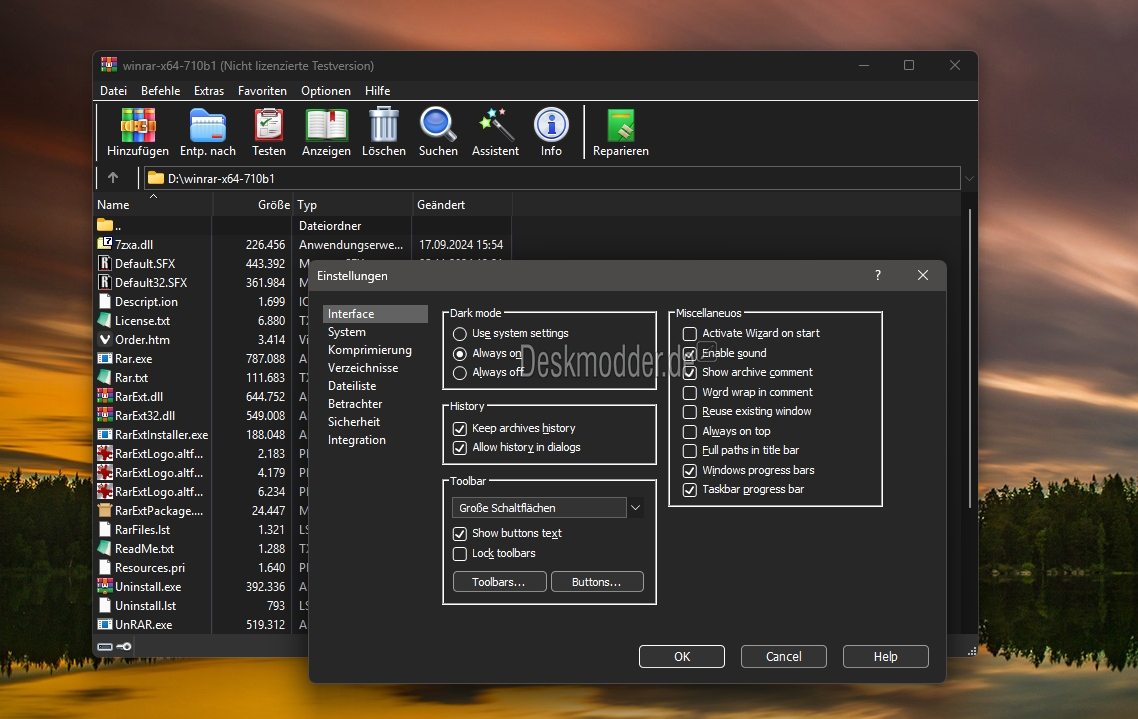Enable Activate Wizard on start
This screenshot has height=719, width=1138.
click(x=689, y=334)
